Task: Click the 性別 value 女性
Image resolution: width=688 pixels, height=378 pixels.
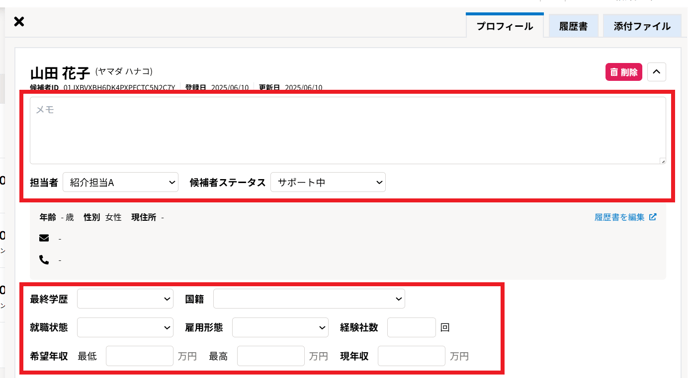Action: [113, 217]
